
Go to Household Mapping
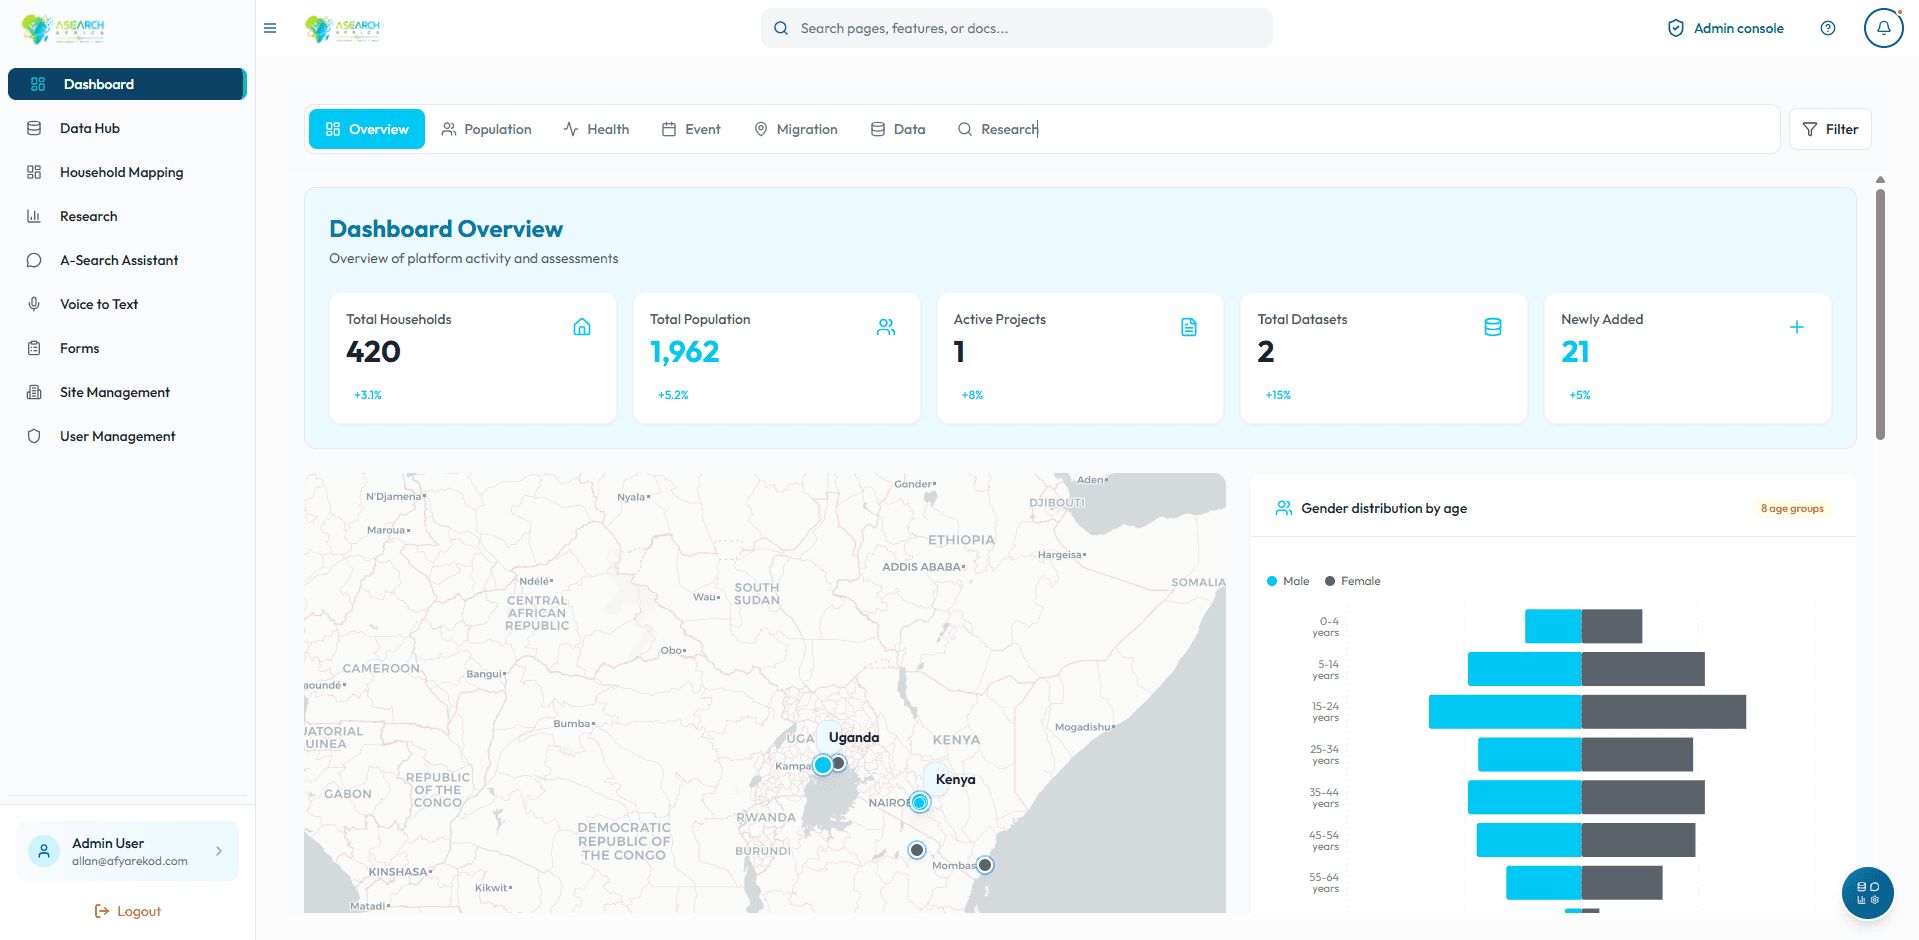(127, 172)
